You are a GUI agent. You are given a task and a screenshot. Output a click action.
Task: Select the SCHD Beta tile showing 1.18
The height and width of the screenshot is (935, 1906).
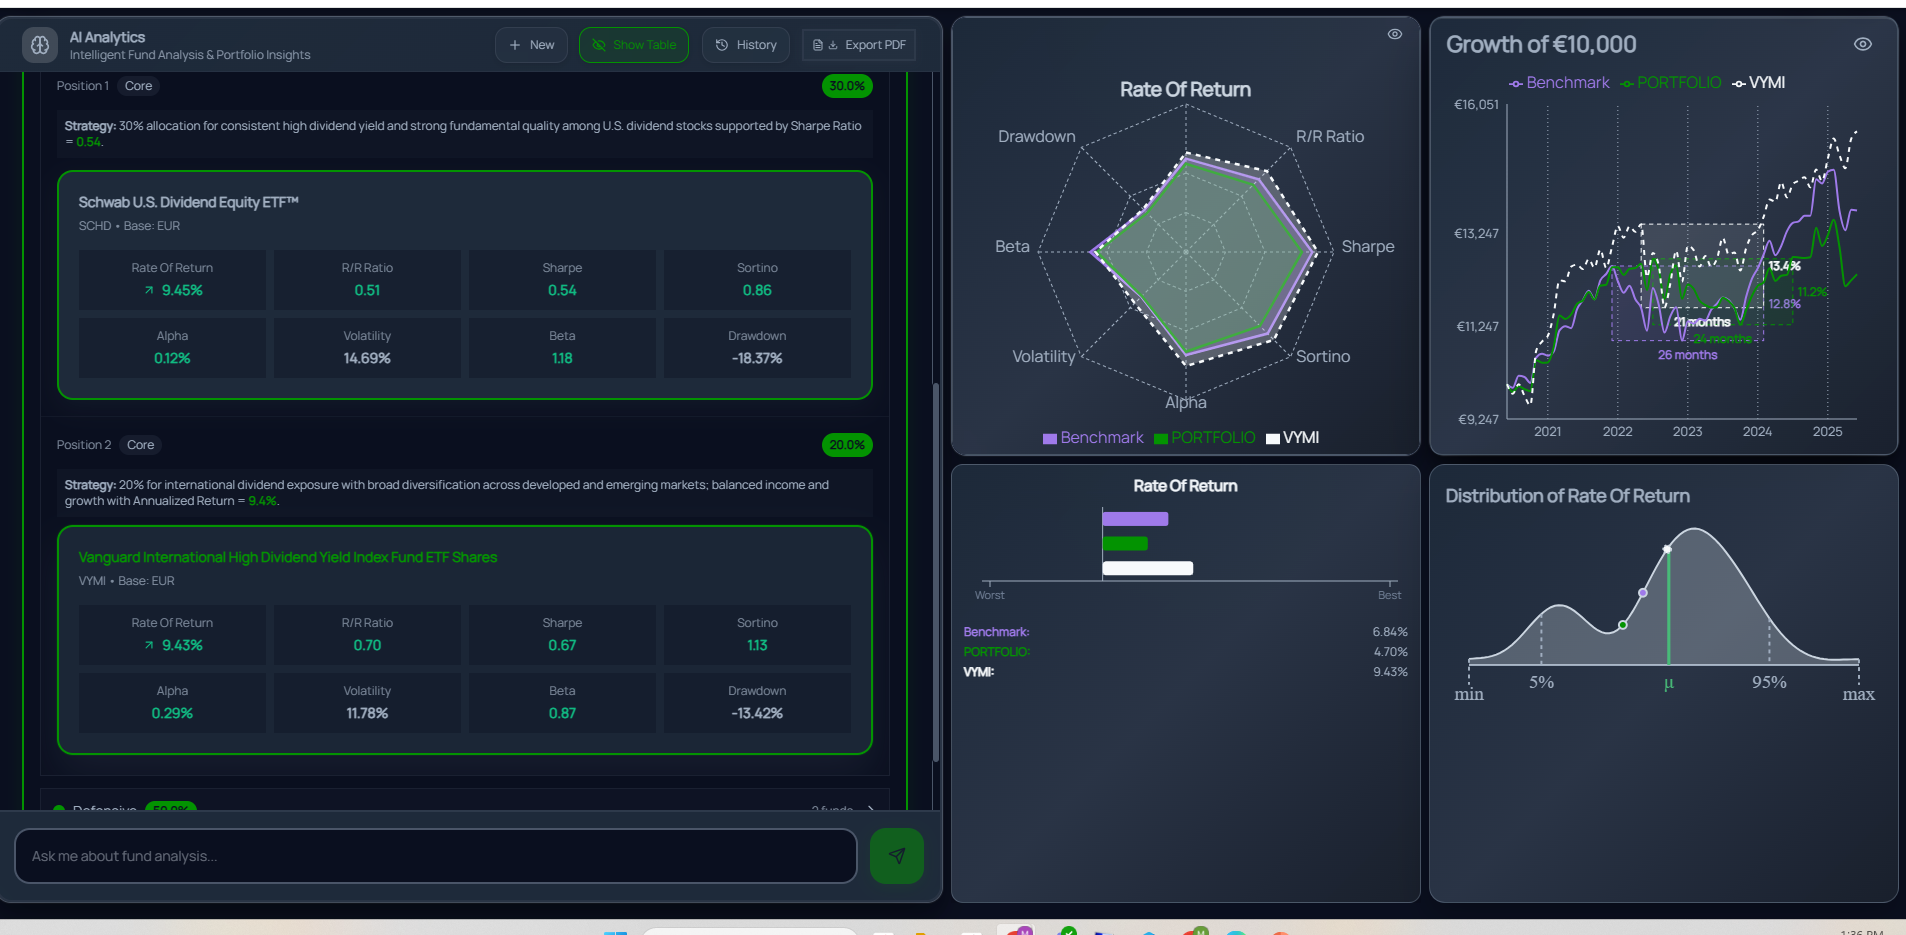(562, 348)
